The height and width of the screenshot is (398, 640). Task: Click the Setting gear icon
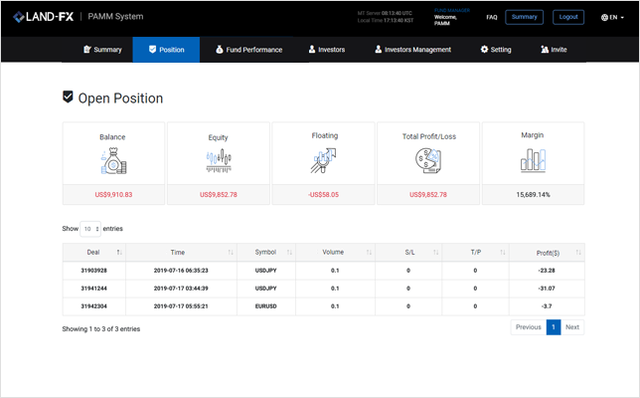(x=484, y=49)
